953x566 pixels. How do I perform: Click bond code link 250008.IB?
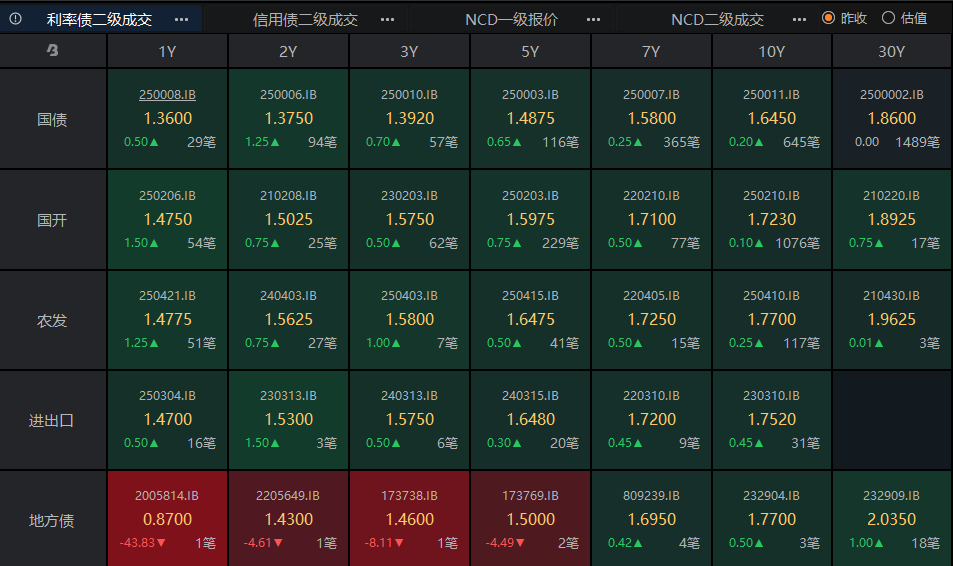(167, 95)
